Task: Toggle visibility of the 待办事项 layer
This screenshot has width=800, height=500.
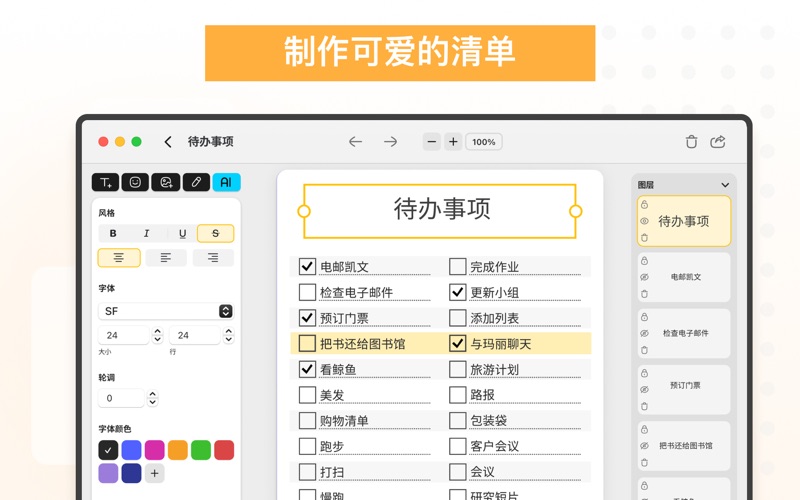Action: pyautogui.click(x=645, y=221)
